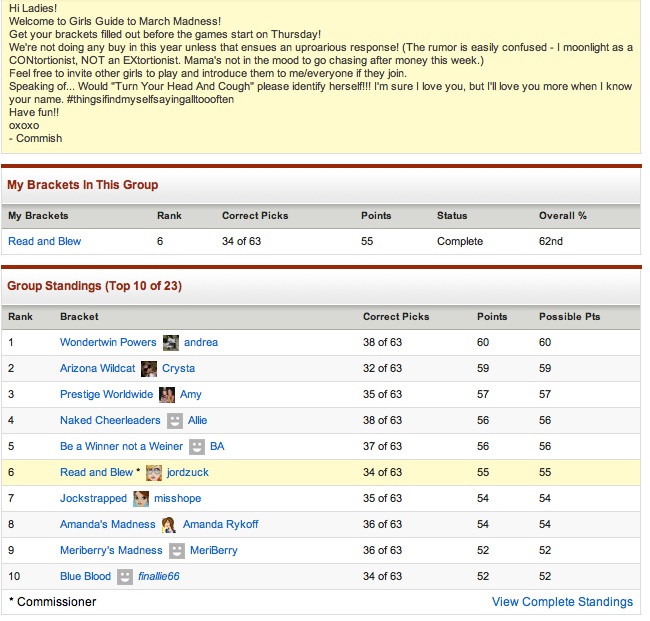This screenshot has height=621, width=650.
Task: Click andrea's avatar icon
Action: (171, 342)
